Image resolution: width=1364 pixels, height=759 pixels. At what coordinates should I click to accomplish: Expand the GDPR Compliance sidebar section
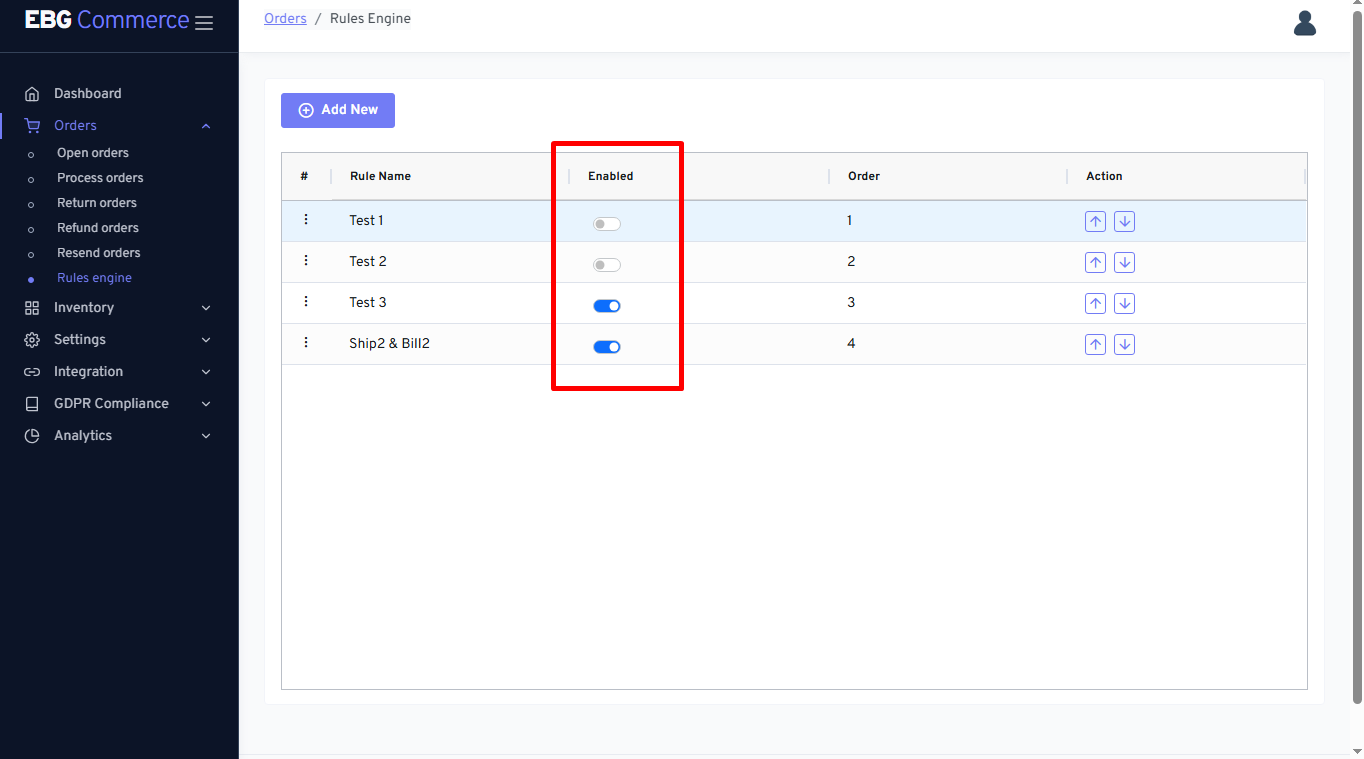(x=118, y=404)
